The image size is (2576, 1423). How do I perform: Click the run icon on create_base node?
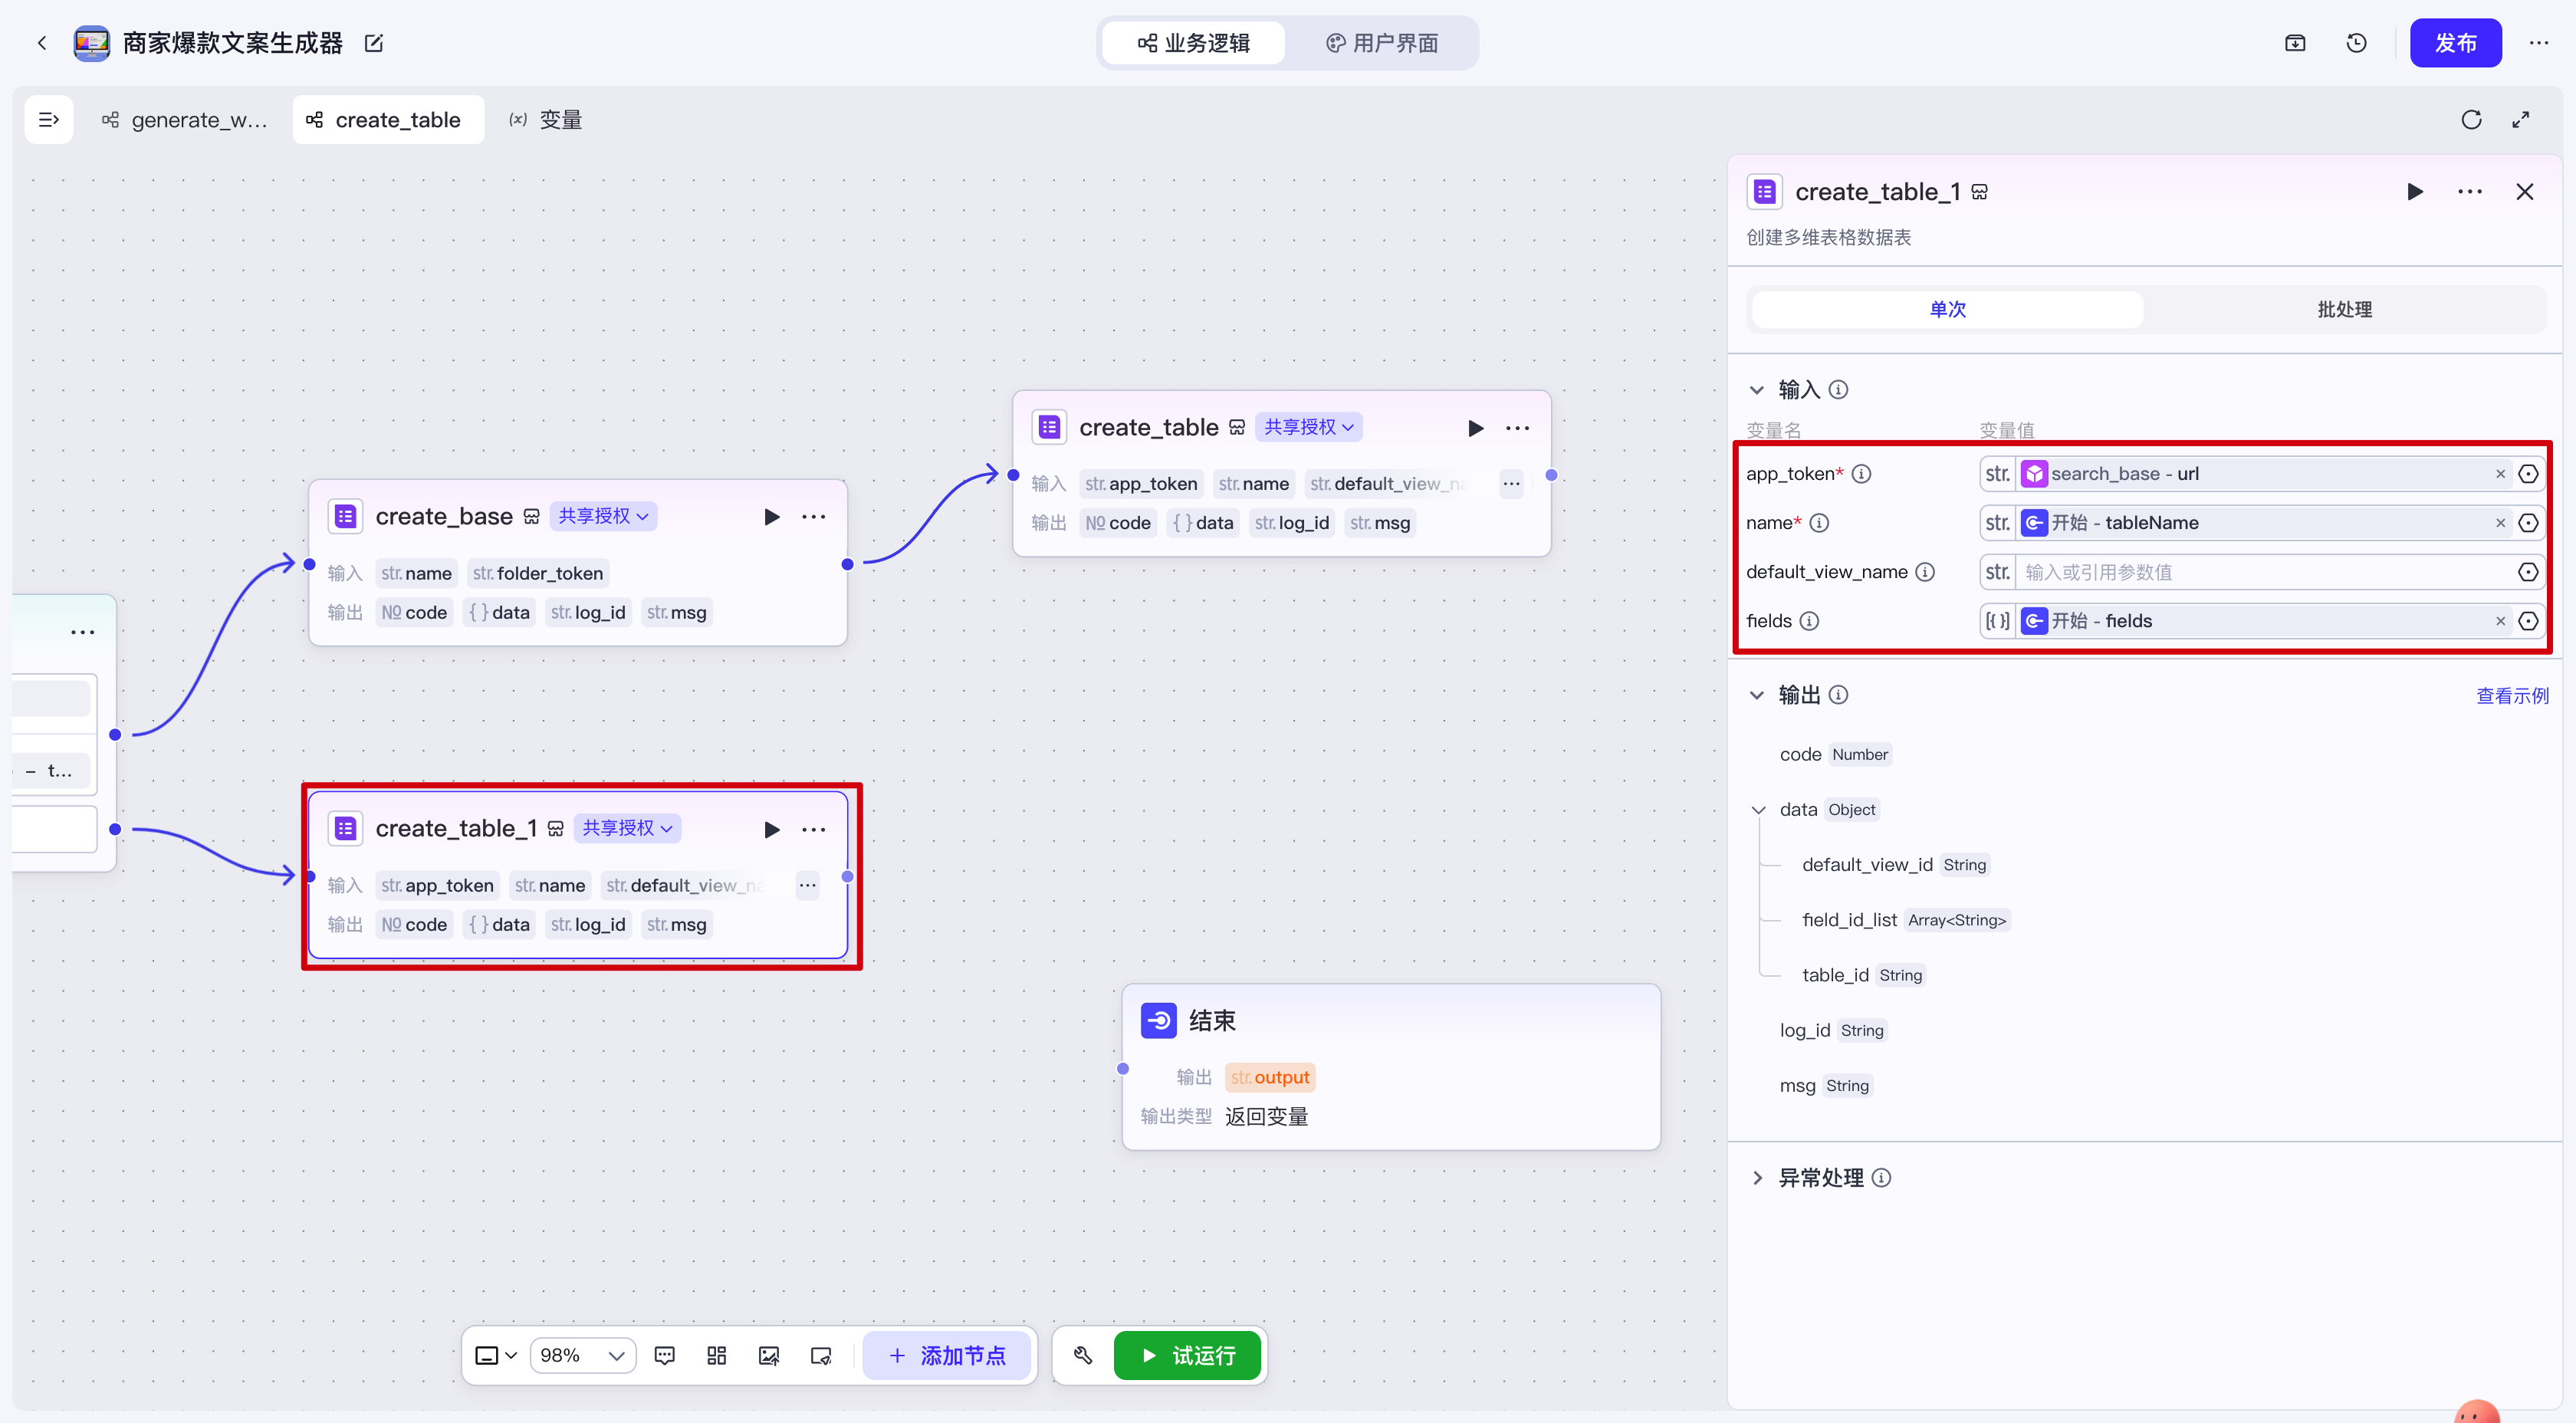click(x=771, y=517)
